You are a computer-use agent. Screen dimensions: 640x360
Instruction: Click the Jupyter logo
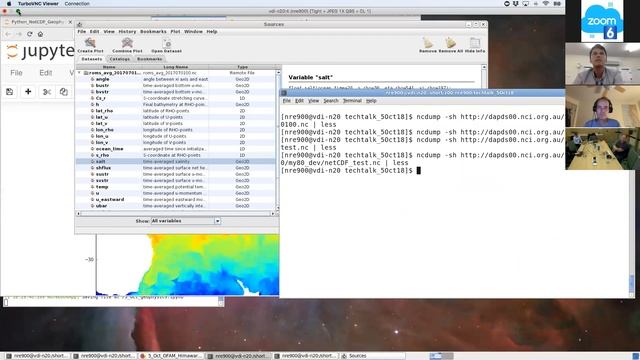40,51
